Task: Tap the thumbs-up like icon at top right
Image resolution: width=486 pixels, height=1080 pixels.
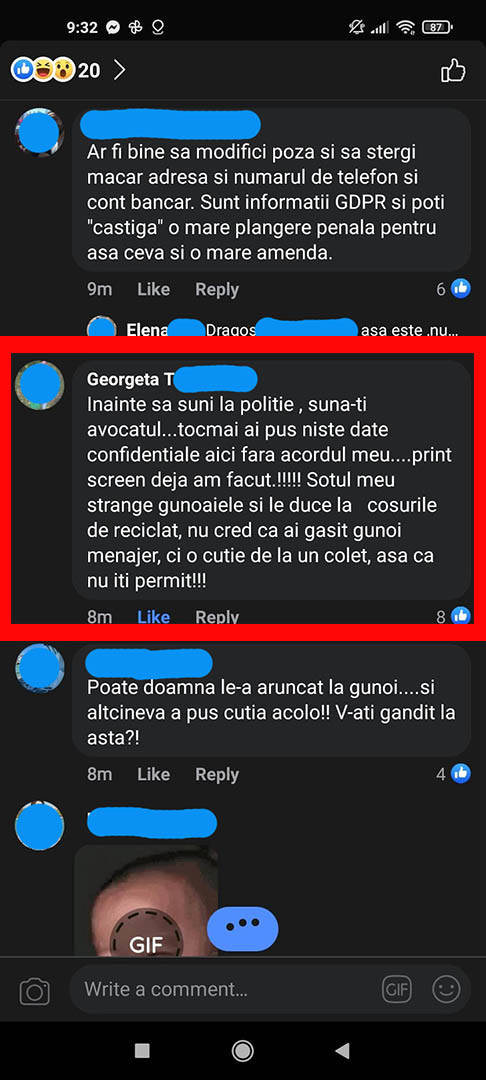Action: pyautogui.click(x=453, y=70)
